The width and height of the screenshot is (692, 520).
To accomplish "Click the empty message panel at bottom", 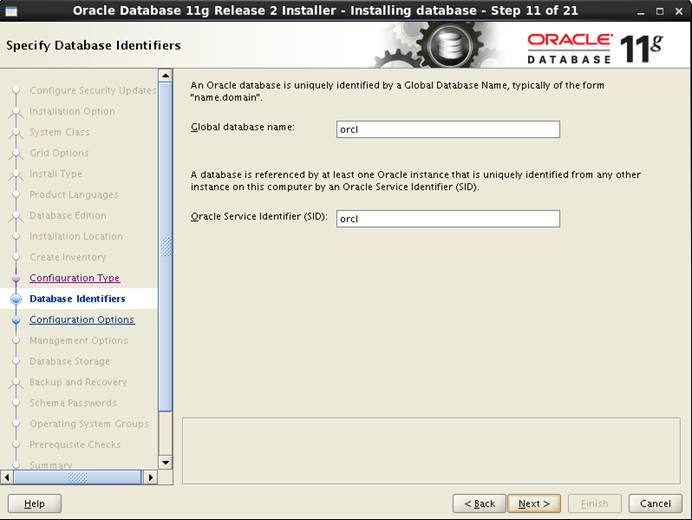I will pos(431,451).
